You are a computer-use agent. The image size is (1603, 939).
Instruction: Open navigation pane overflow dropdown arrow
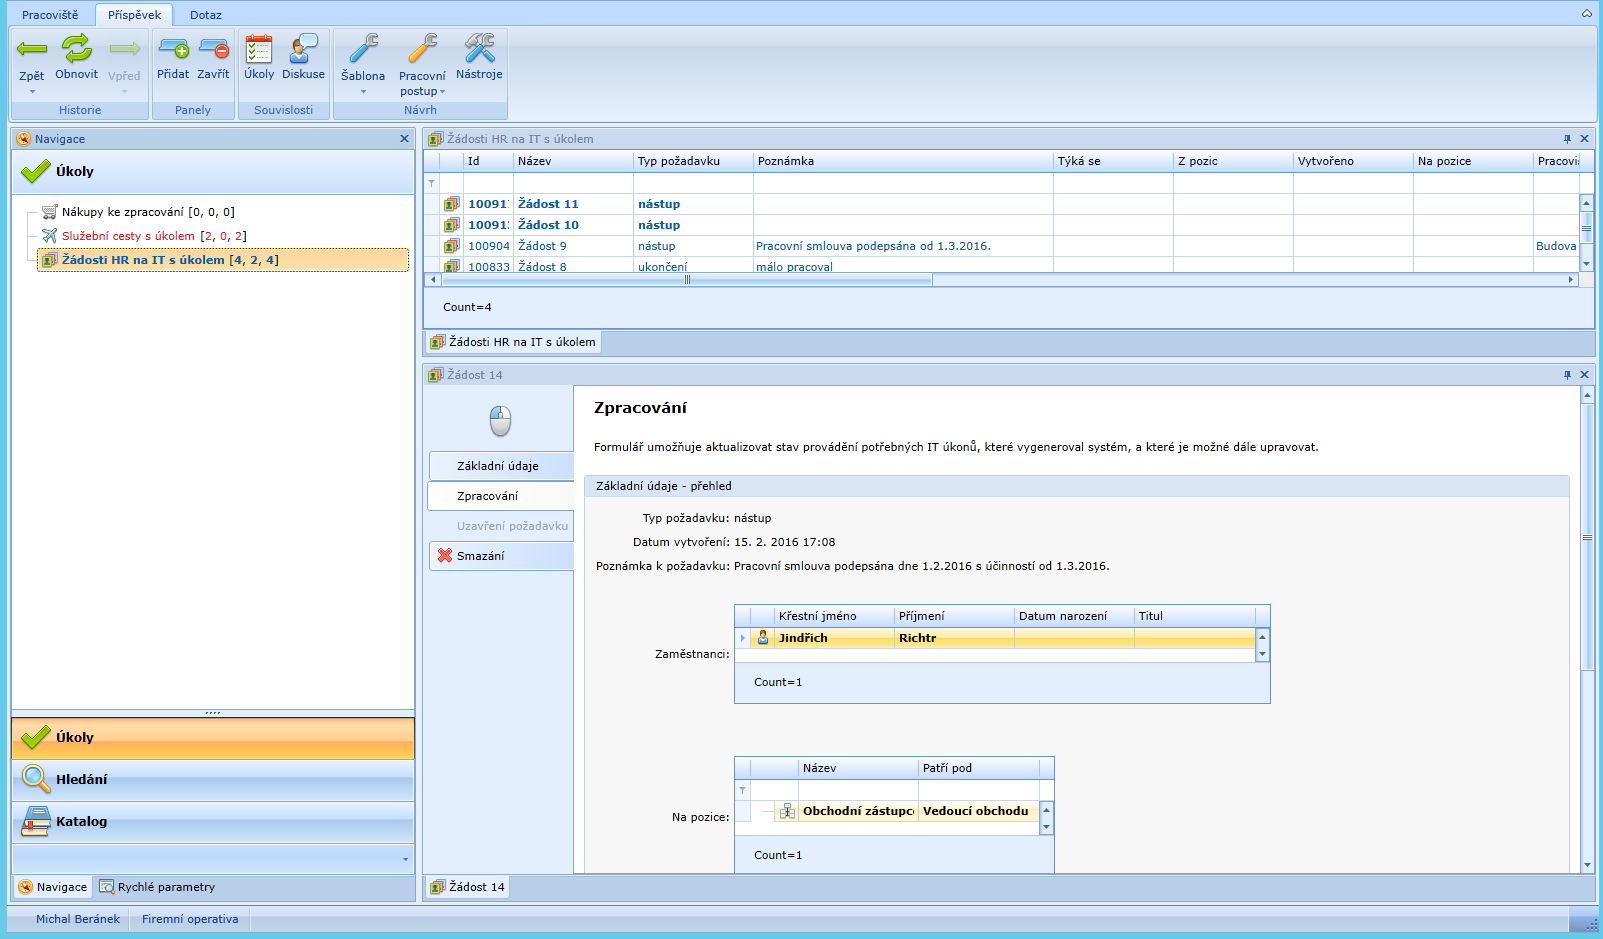[405, 859]
